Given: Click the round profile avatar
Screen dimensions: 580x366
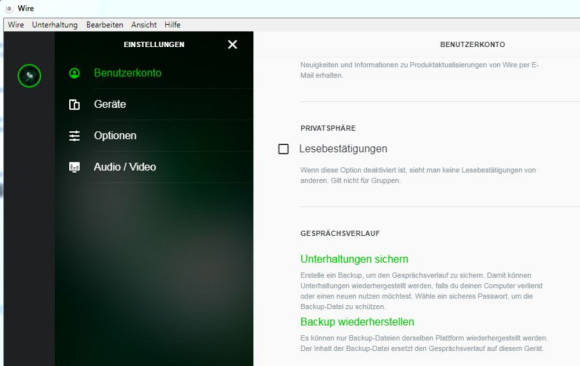Looking at the screenshot, I should pos(29,76).
